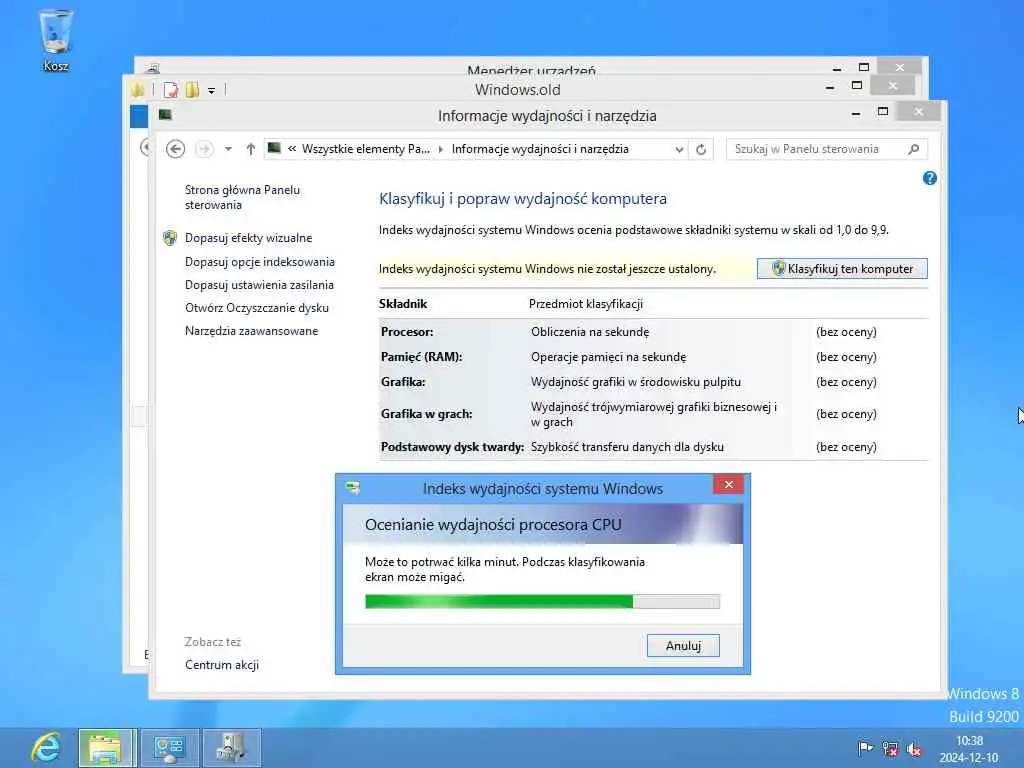Click the Control Panel icon in address bar
This screenshot has width=1024, height=768.
coord(274,148)
